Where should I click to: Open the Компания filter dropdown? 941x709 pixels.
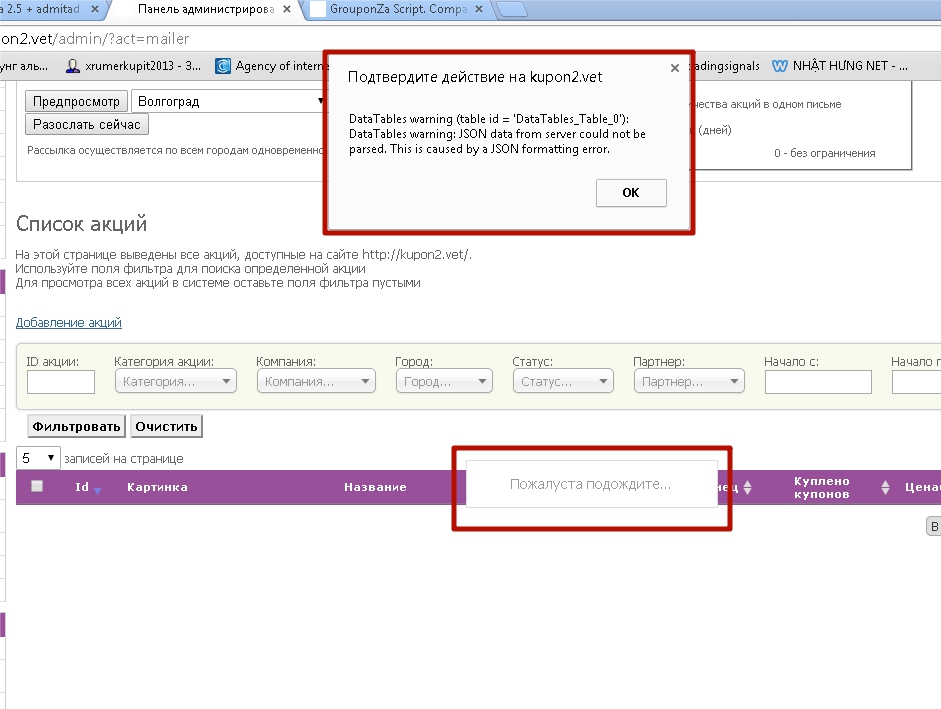coord(315,382)
